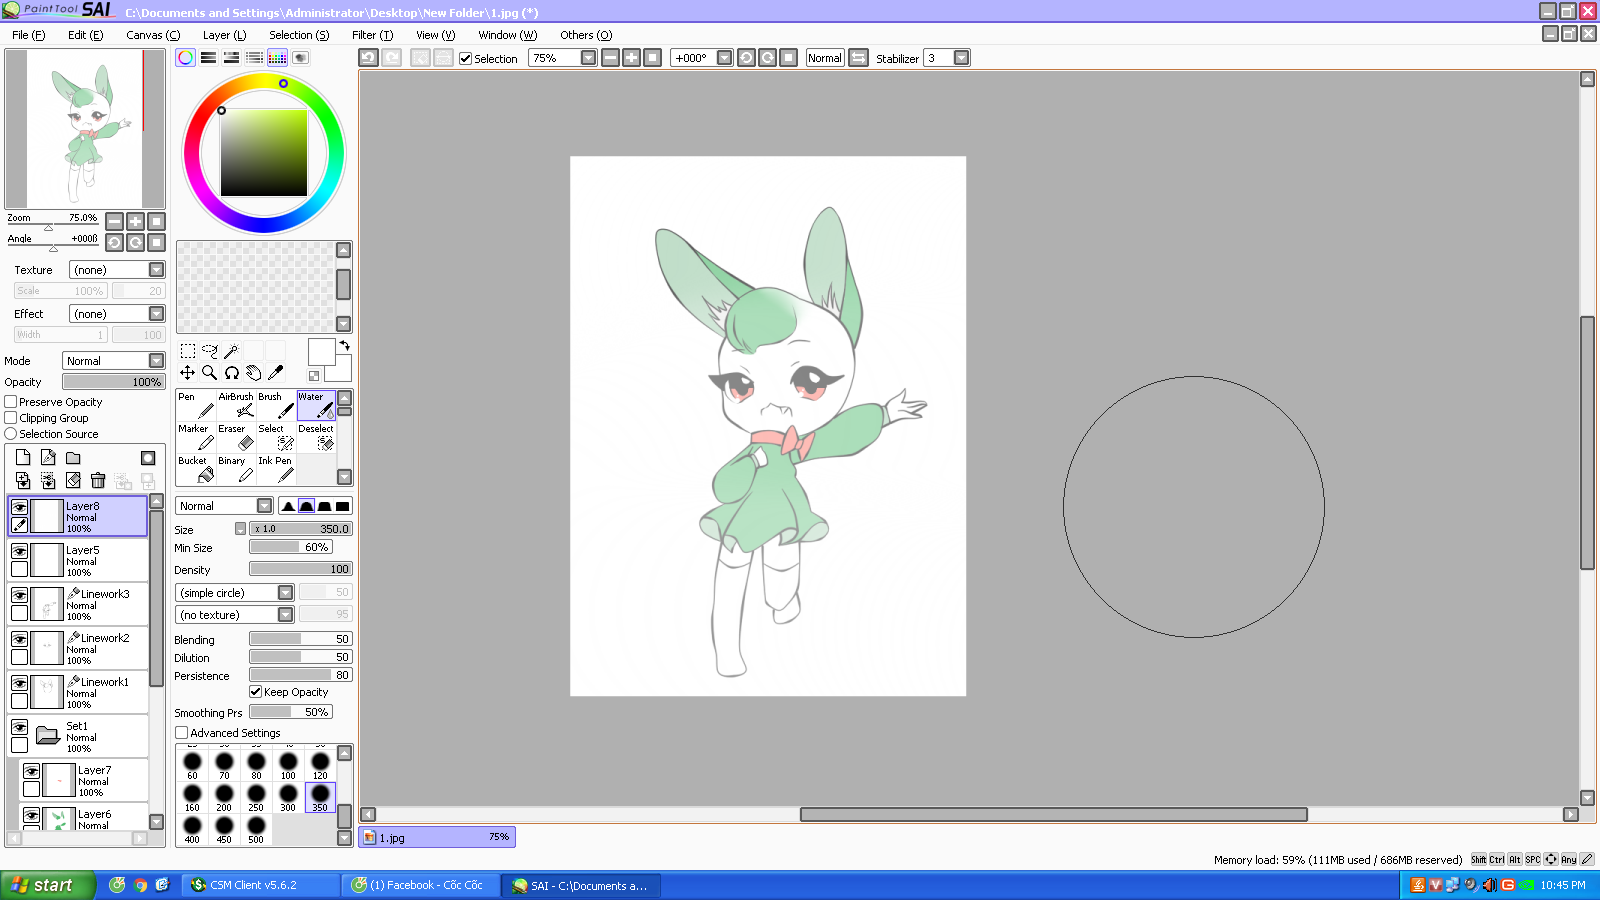The height and width of the screenshot is (900, 1600).
Task: Open the canvas zoom 75% dropdown
Action: pyautogui.click(x=588, y=58)
